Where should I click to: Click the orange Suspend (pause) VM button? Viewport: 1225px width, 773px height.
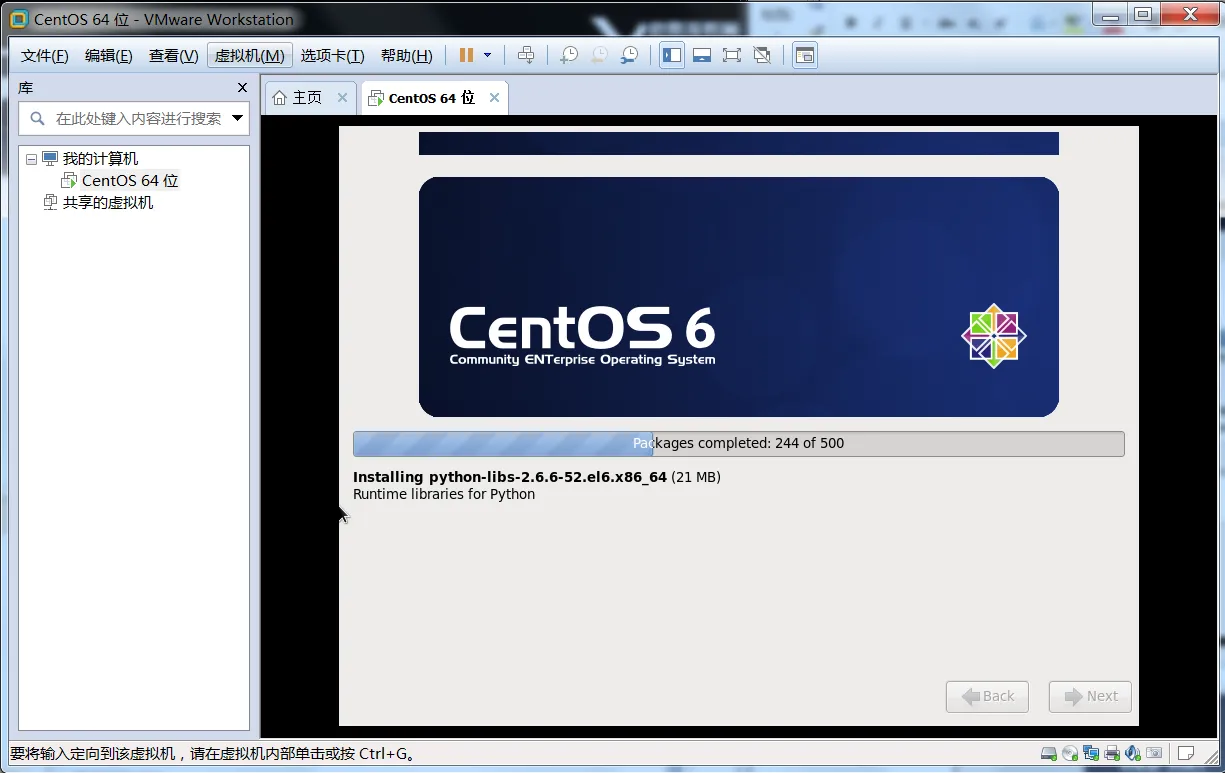coord(466,55)
